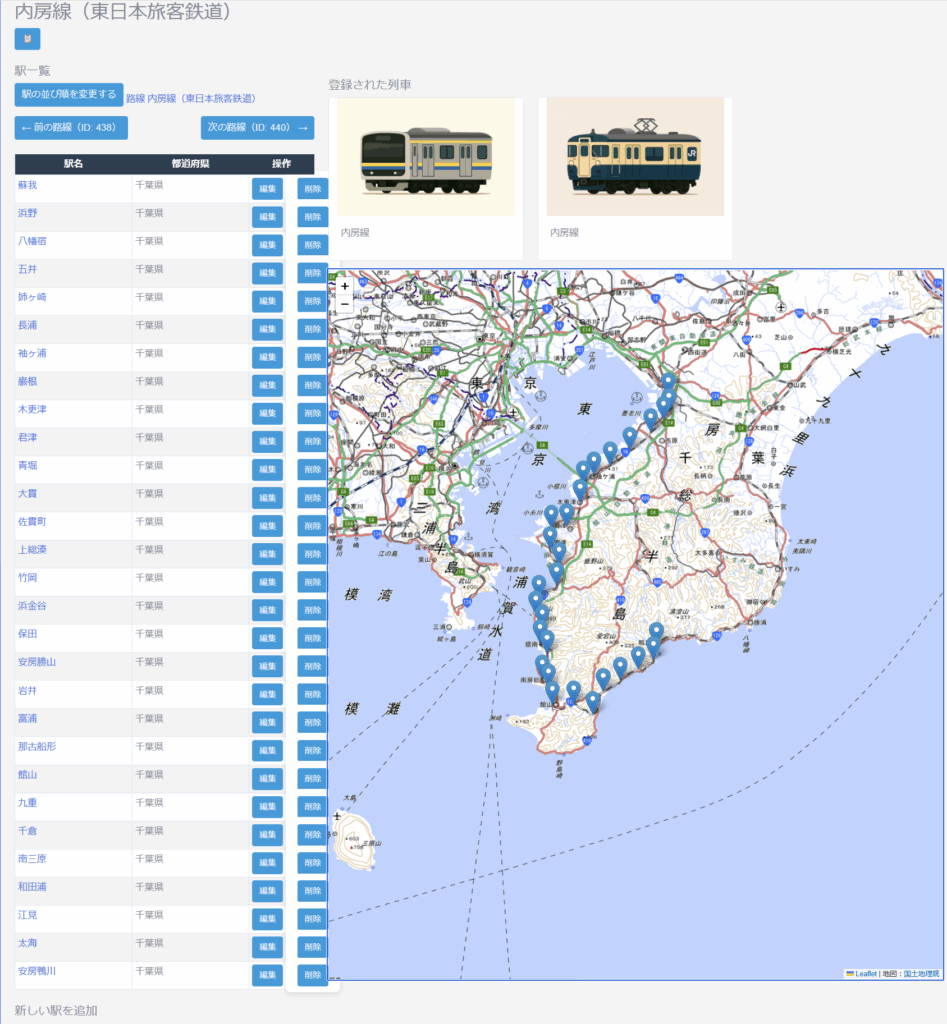Screen dimensions: 947x1024
Task: Delete the 八幡宿 station row
Action: pos(313,245)
